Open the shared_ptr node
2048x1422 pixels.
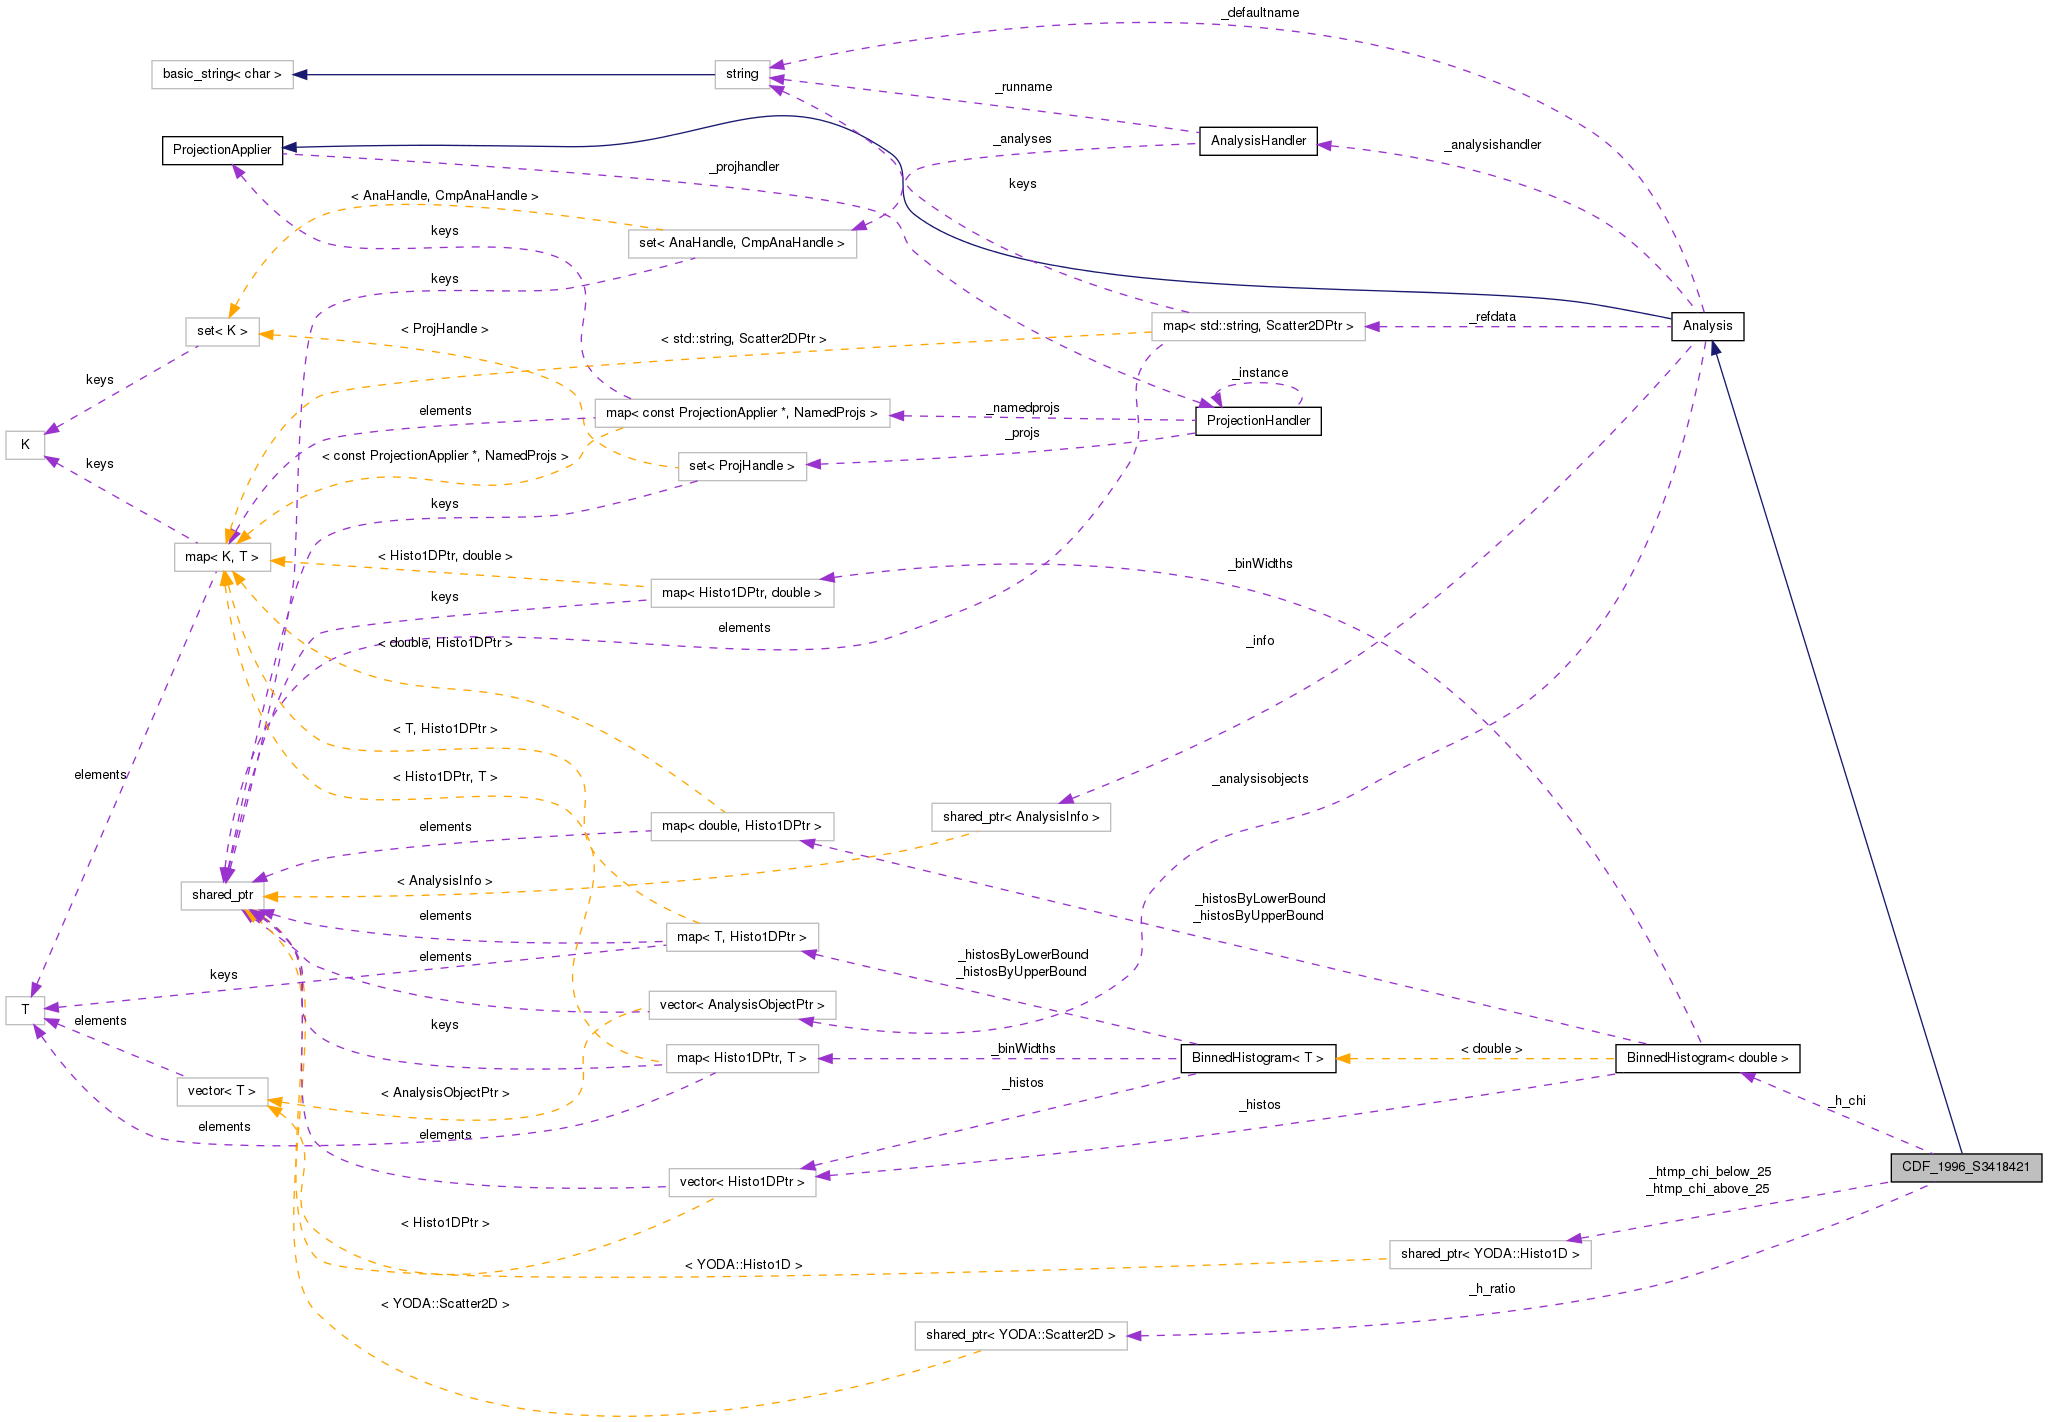pyautogui.click(x=222, y=895)
